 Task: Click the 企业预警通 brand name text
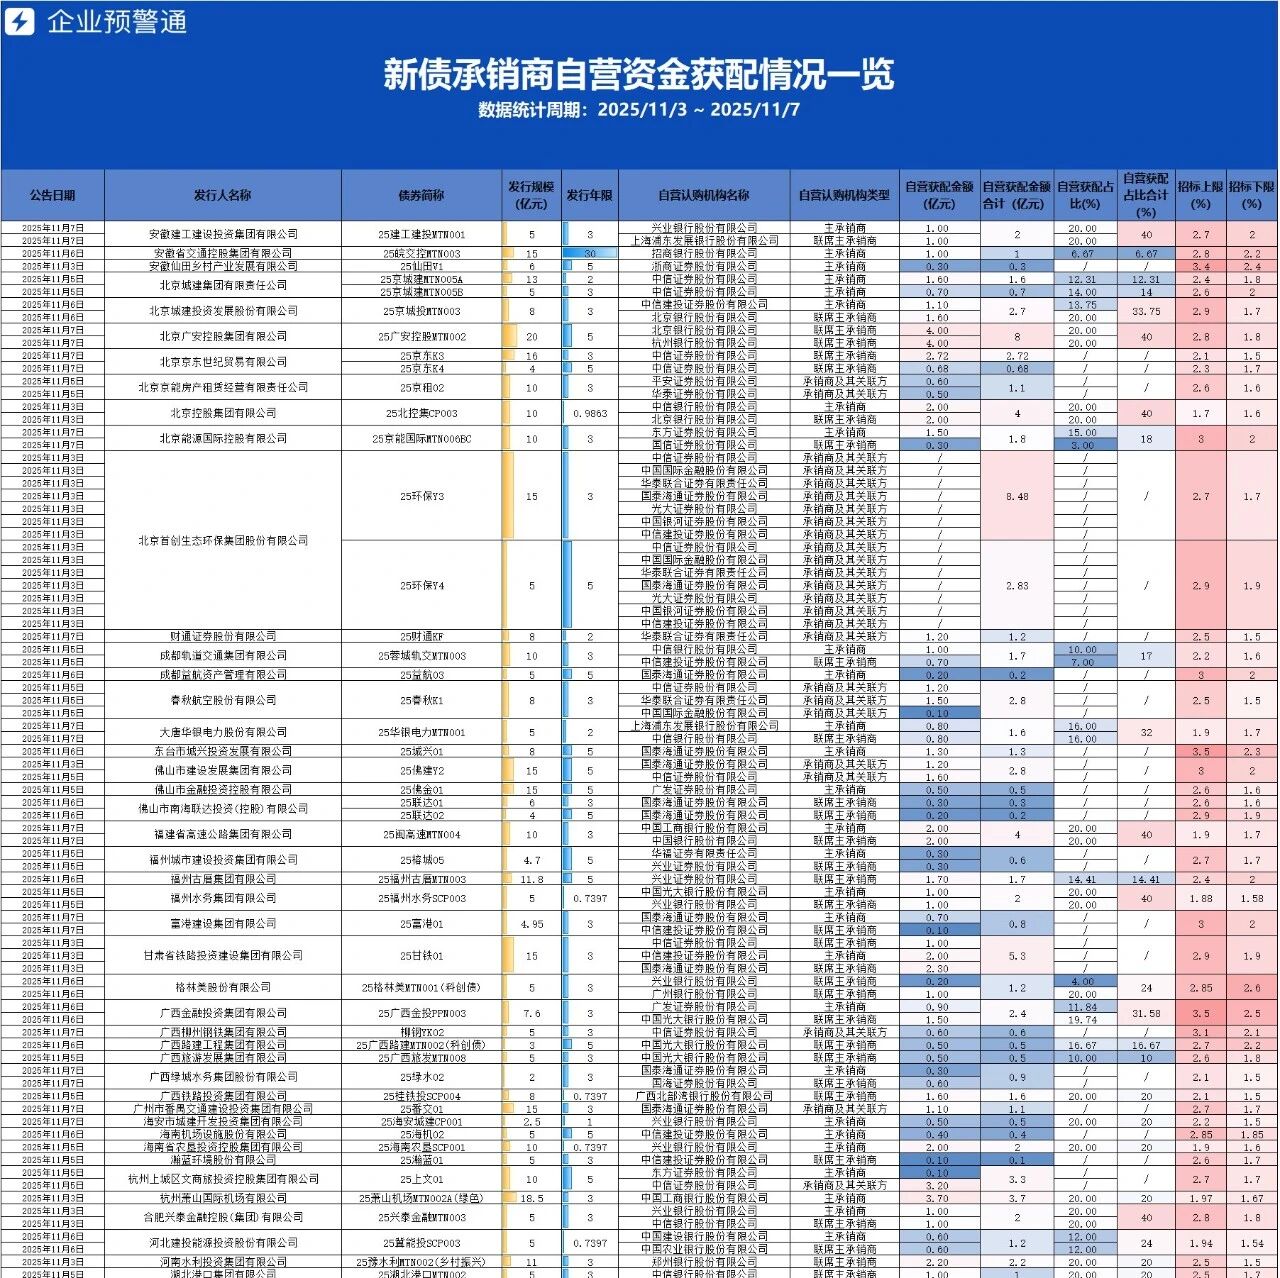tap(117, 21)
